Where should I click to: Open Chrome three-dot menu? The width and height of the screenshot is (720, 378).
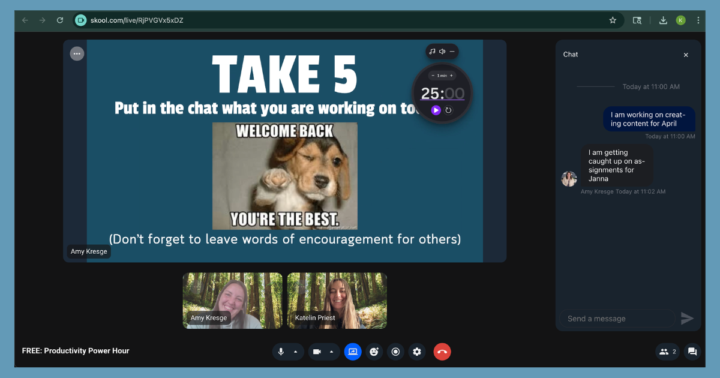[x=698, y=20]
